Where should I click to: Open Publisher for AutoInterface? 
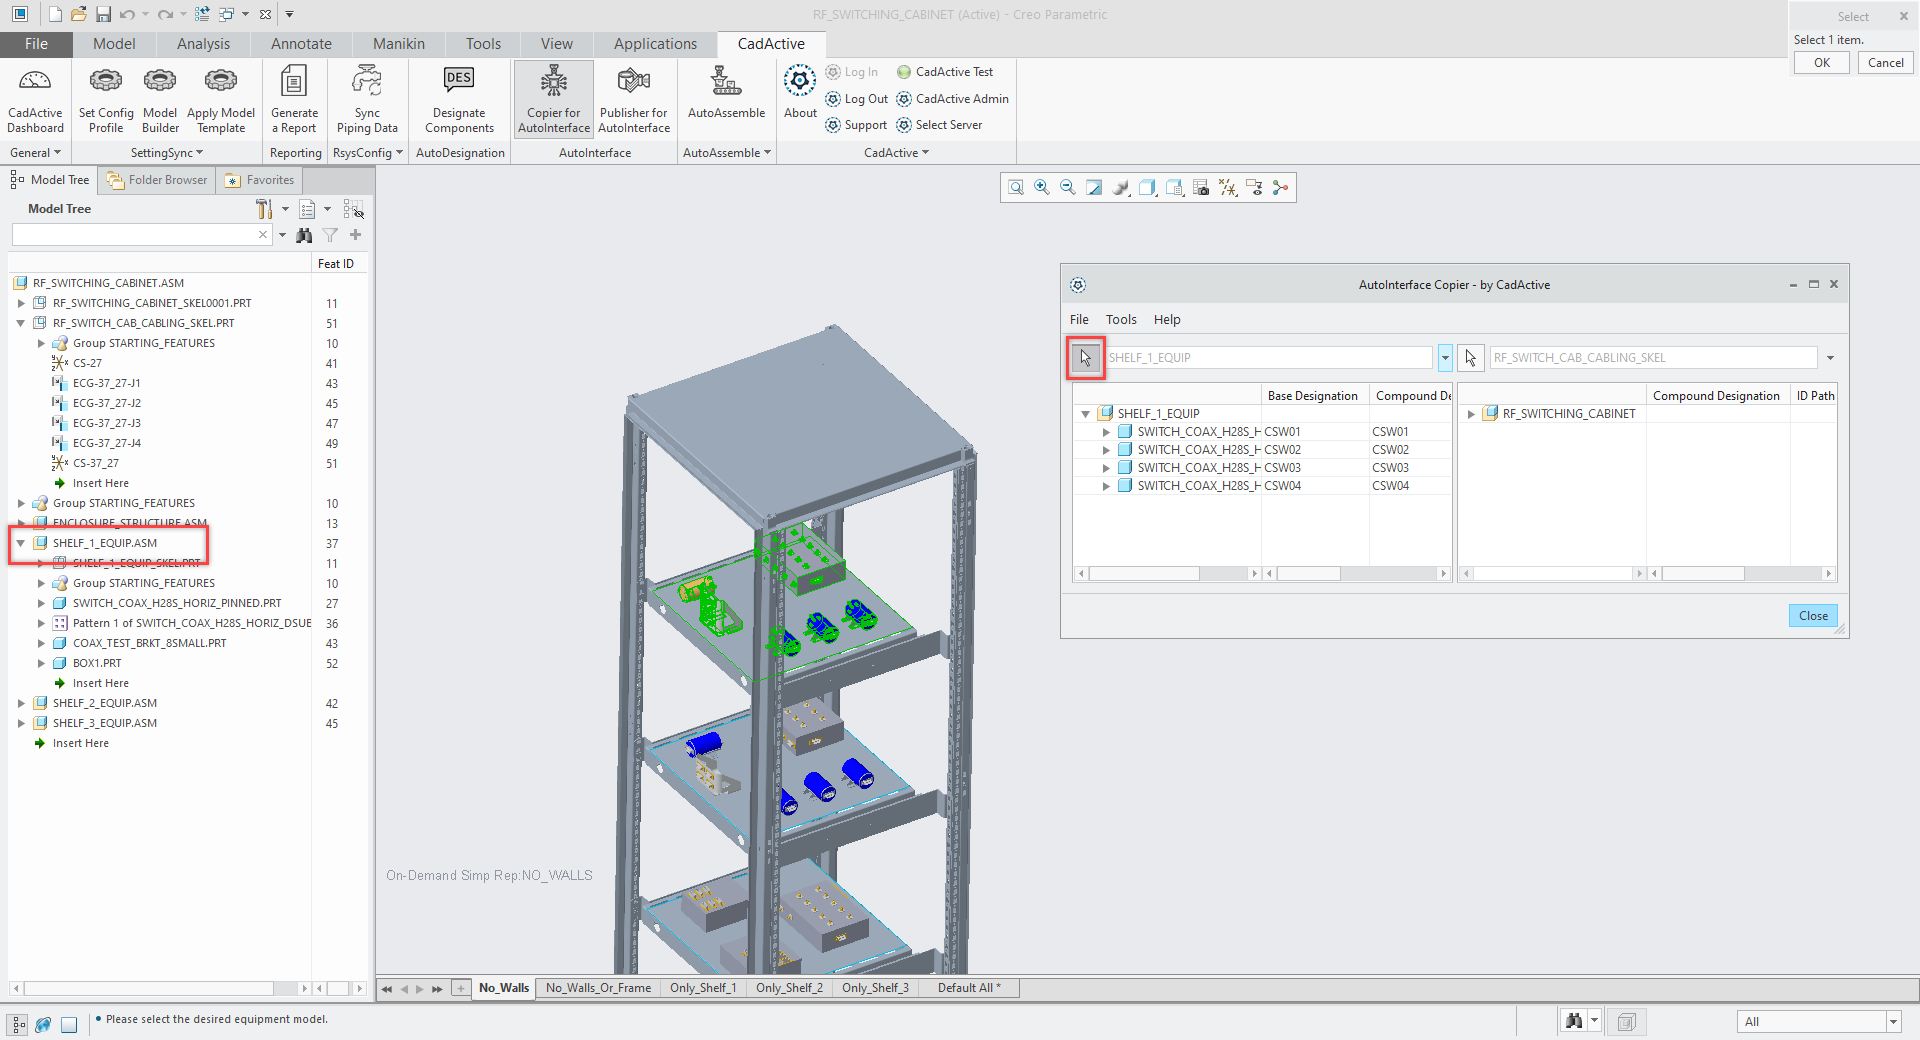pos(634,99)
